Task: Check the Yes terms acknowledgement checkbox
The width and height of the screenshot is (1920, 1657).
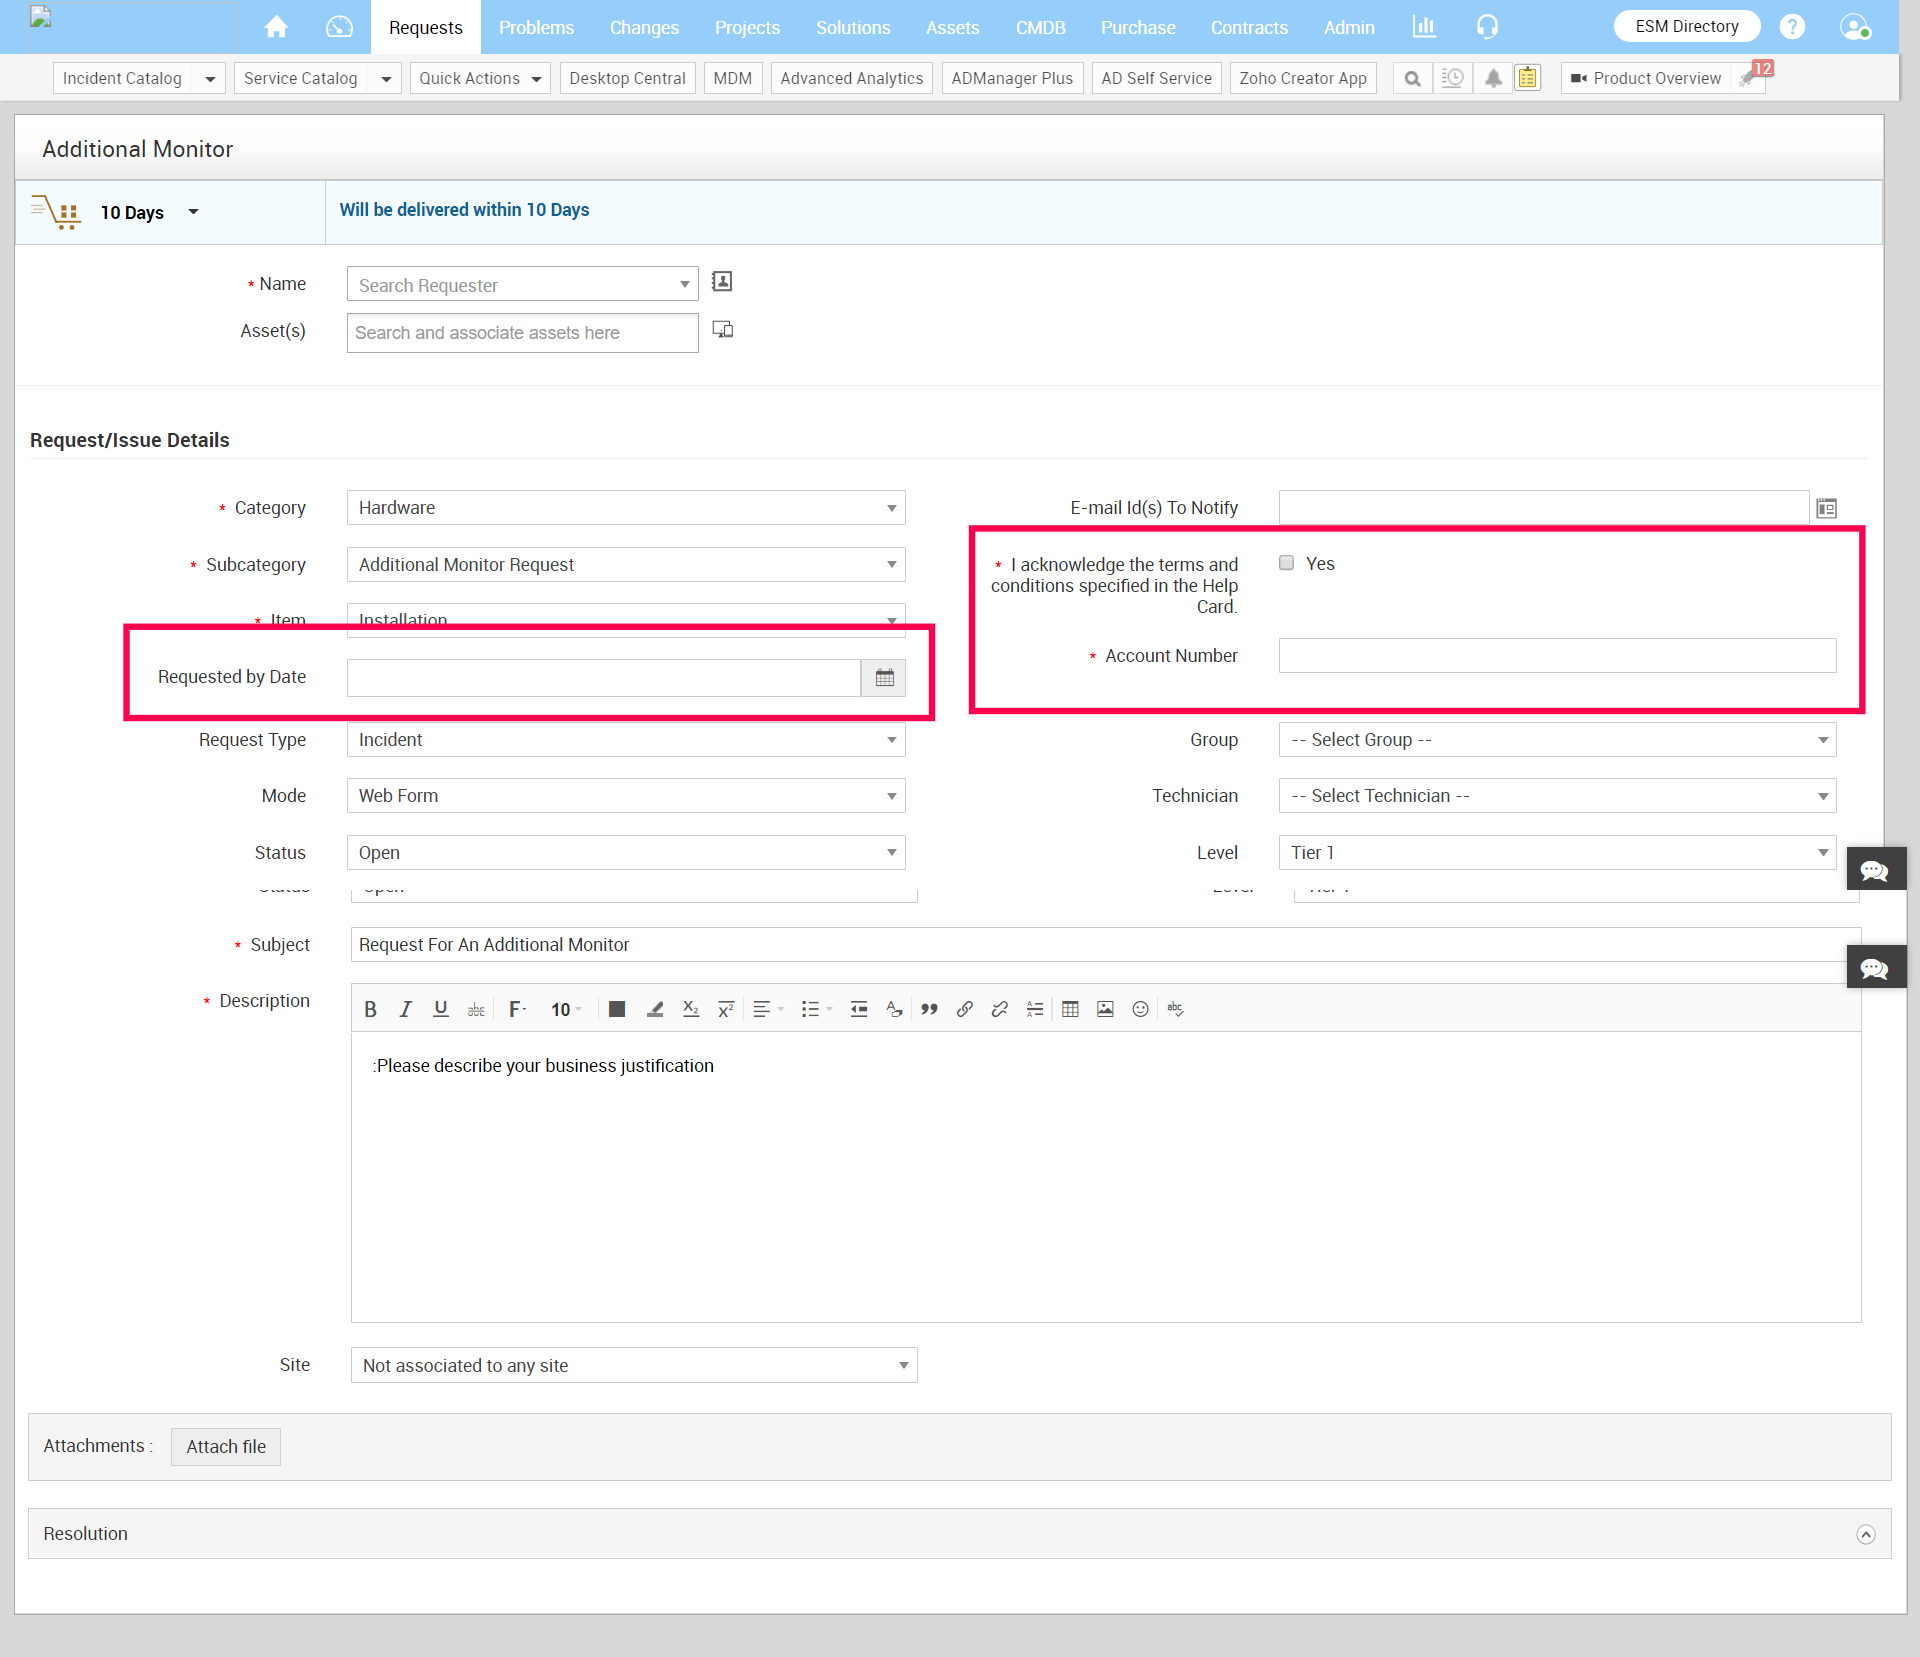Action: click(x=1287, y=563)
